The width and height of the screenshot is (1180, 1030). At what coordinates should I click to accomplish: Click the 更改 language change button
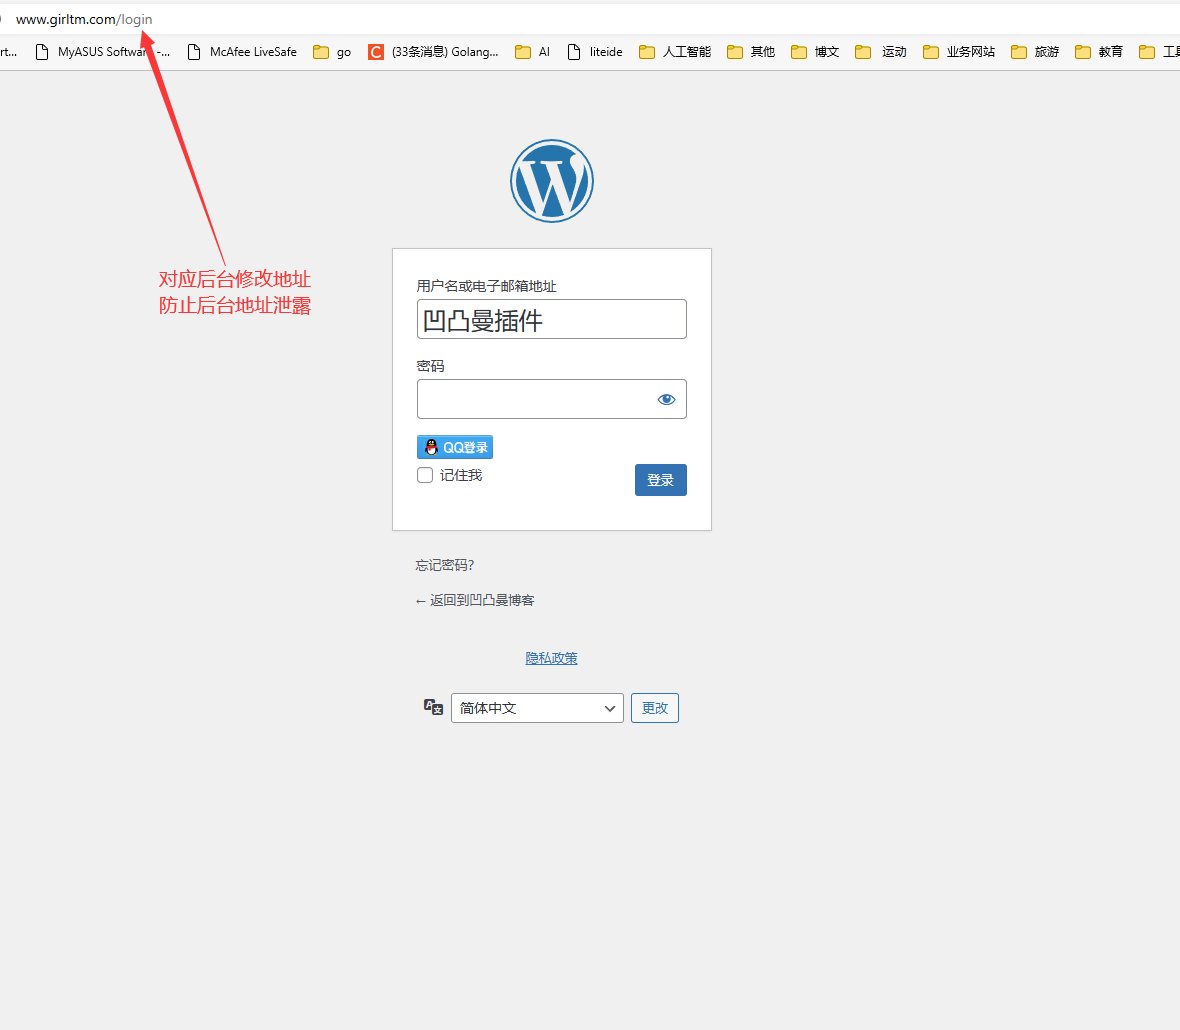(655, 708)
